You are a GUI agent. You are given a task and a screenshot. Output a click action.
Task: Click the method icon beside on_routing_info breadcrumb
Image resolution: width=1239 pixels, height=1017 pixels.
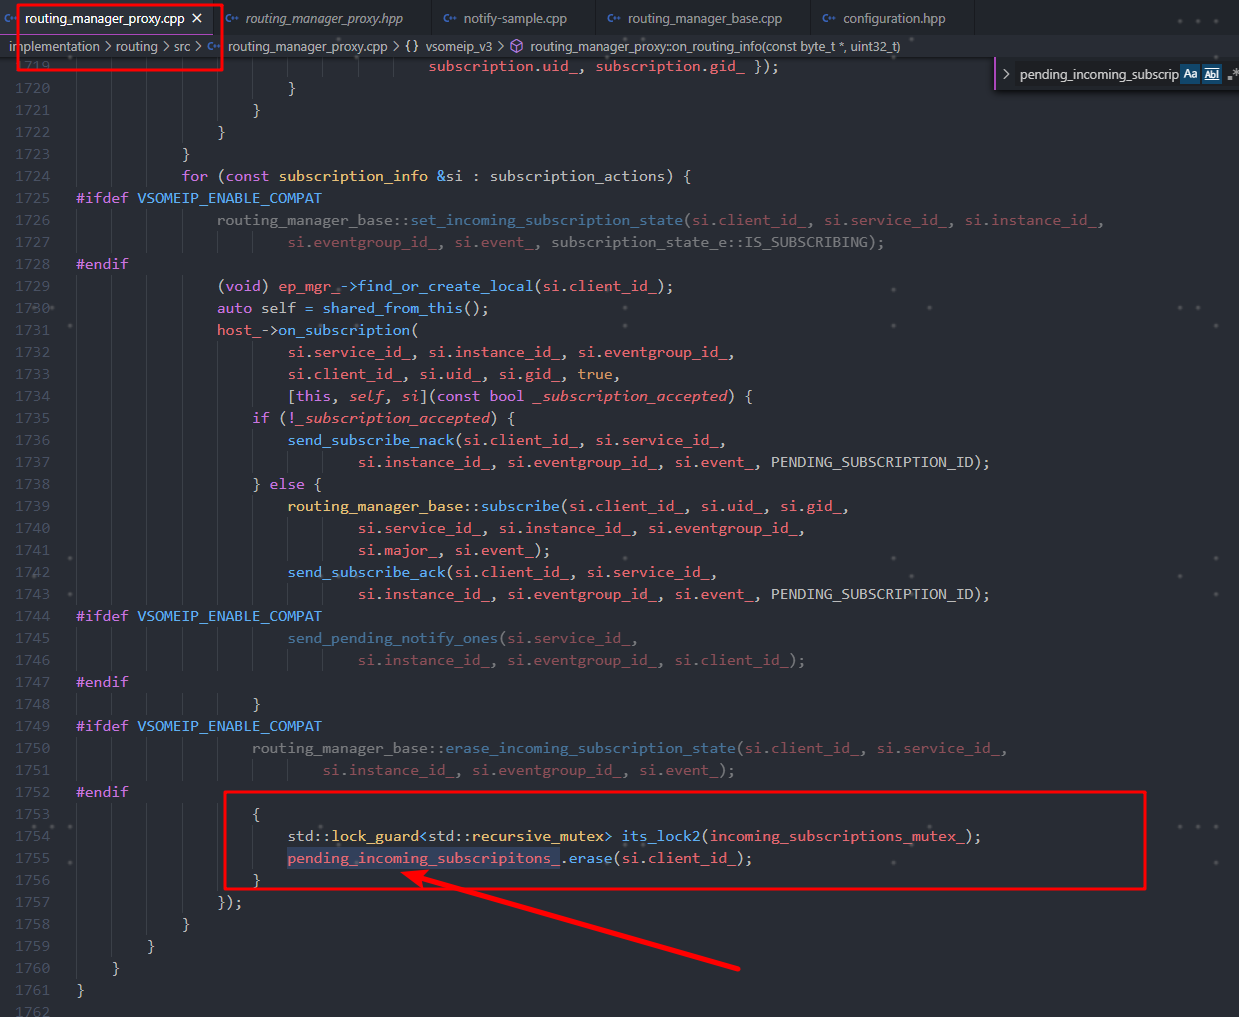[517, 46]
